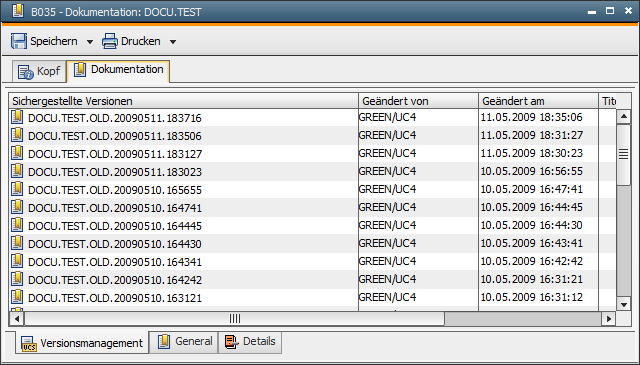
Task: Sort by Geändert von column header
Action: click(418, 101)
